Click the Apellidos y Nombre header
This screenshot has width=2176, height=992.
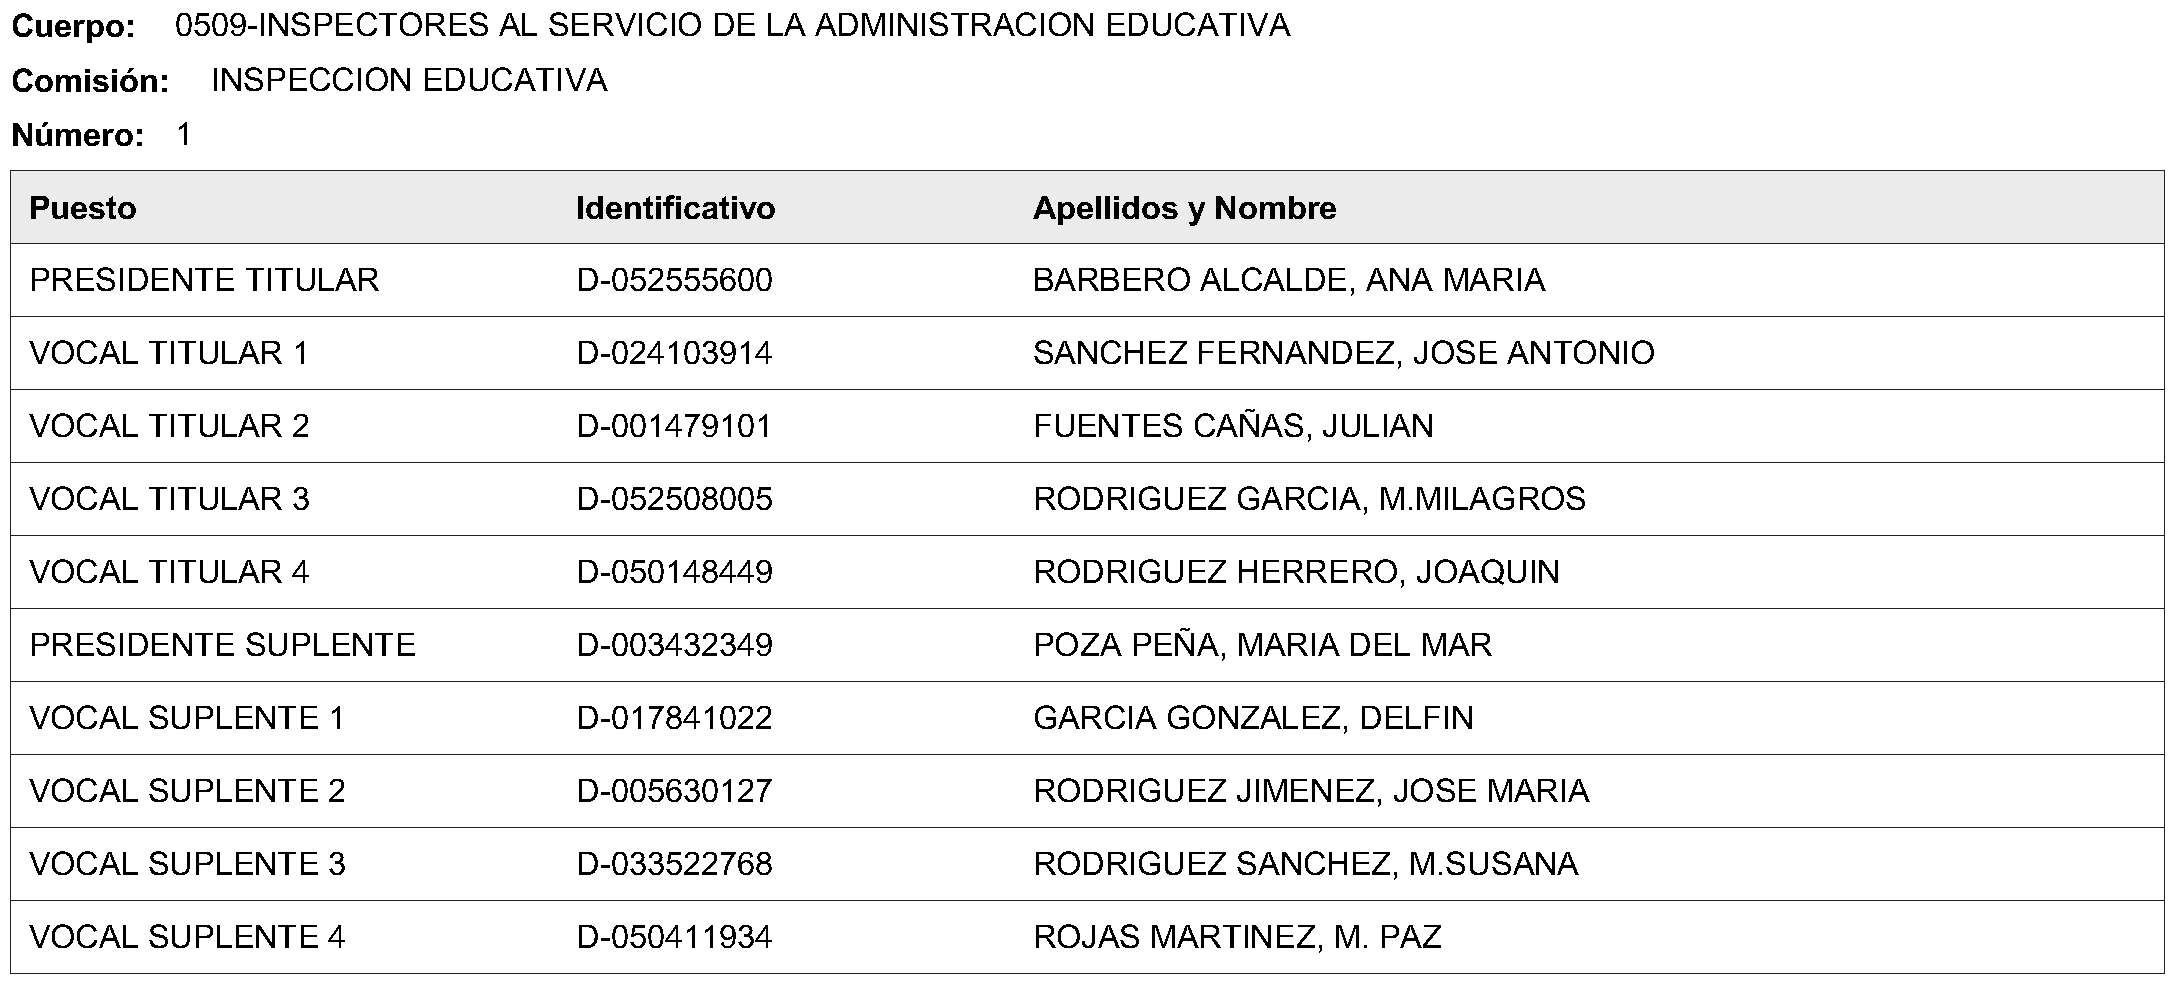point(1184,208)
